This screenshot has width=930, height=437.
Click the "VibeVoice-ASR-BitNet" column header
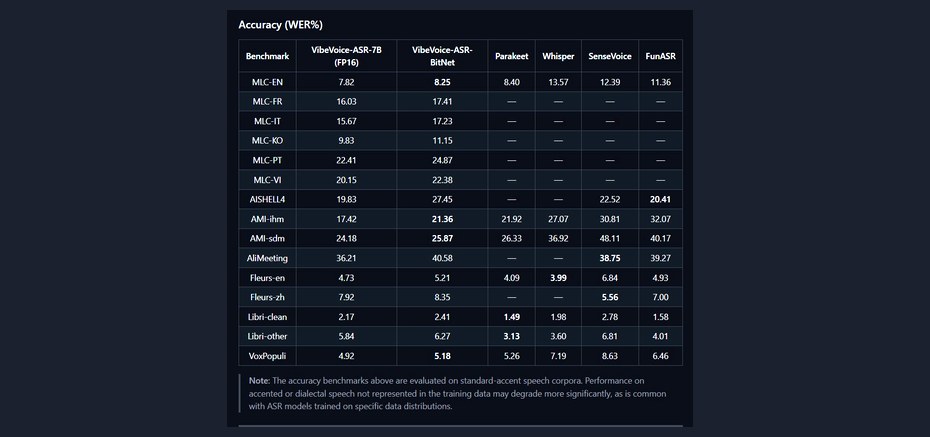pos(442,56)
